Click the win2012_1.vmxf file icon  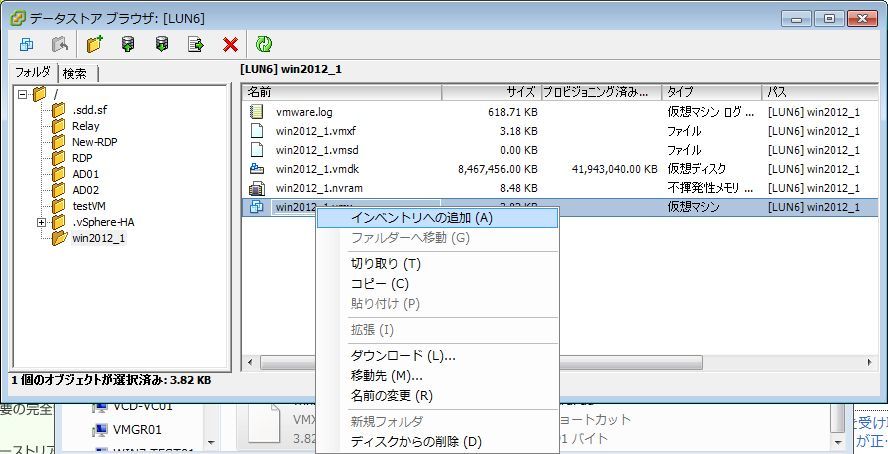click(x=257, y=131)
